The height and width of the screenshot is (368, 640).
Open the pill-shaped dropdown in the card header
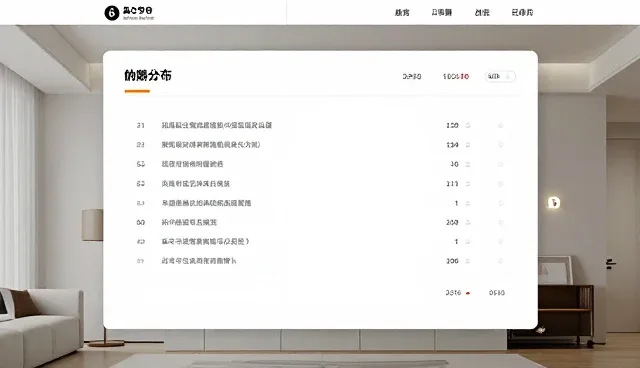tap(500, 76)
